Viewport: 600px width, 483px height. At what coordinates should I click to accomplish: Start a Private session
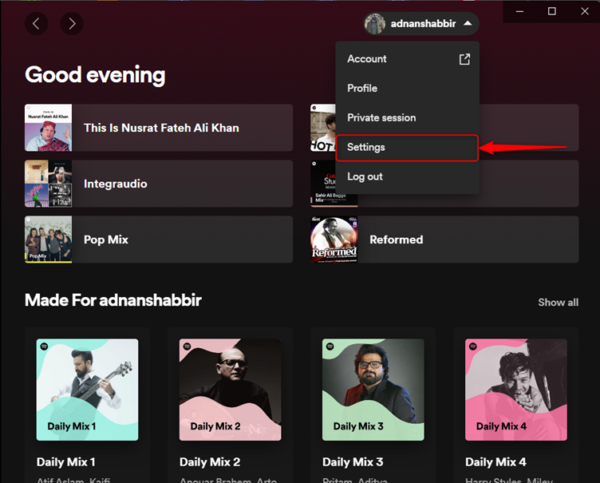point(381,118)
